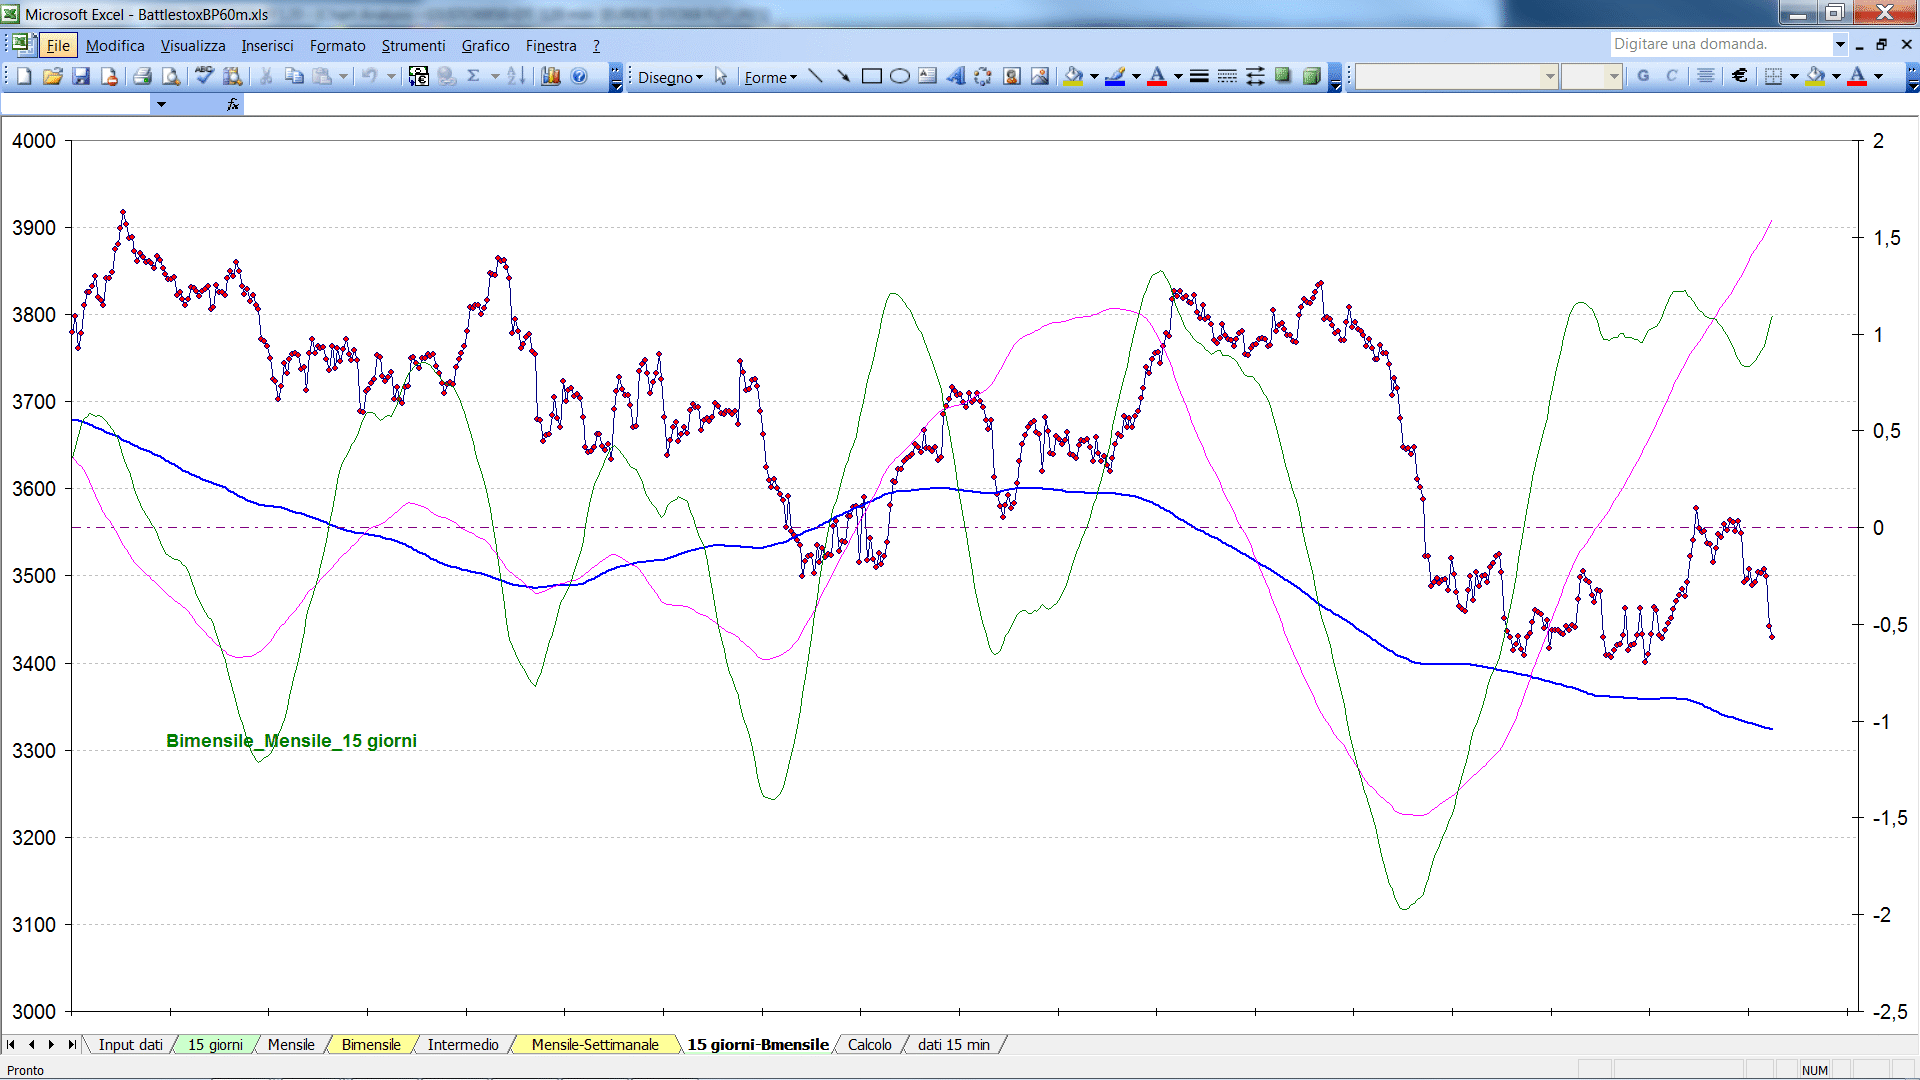Switch to the Input dati sheet tab
This screenshot has height=1080, width=1920.
tap(130, 1044)
